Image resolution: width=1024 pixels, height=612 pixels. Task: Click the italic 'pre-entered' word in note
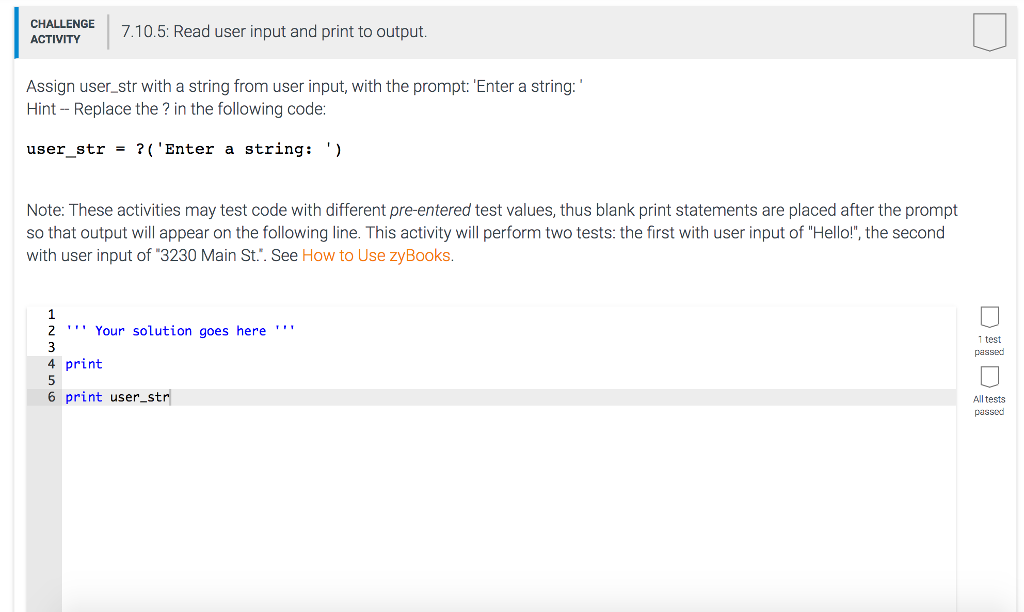coord(430,210)
